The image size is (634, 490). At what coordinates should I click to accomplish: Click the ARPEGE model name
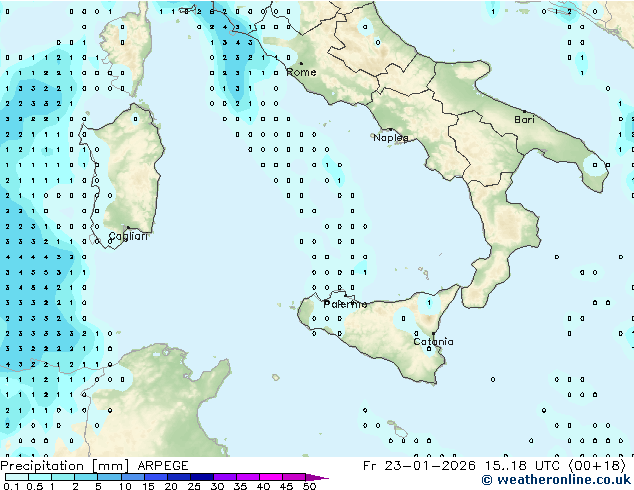click(163, 466)
